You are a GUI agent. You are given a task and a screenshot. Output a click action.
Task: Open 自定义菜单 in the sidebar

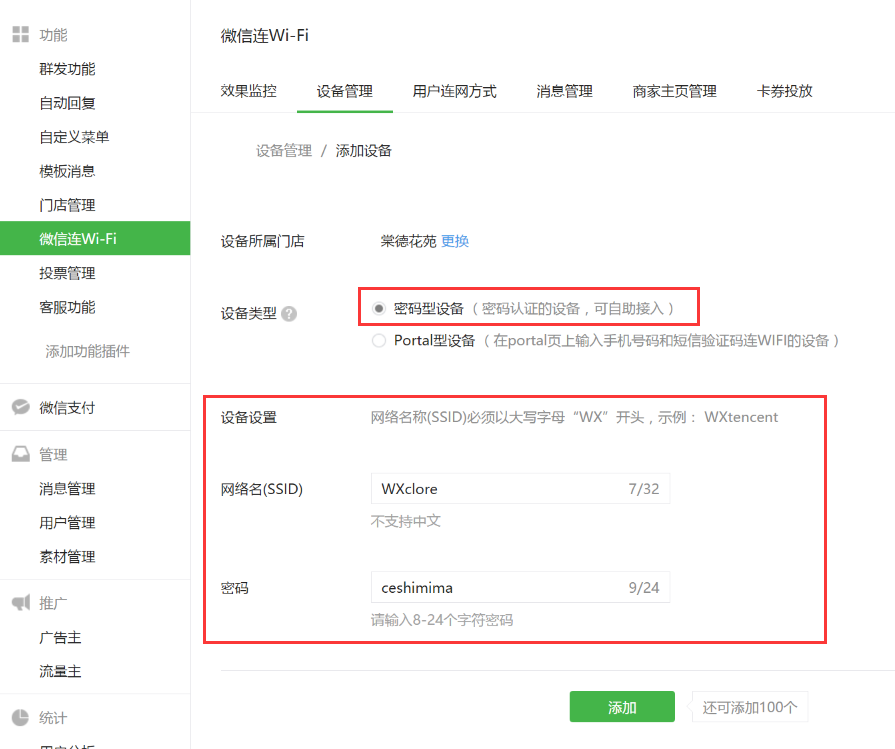pyautogui.click(x=74, y=137)
